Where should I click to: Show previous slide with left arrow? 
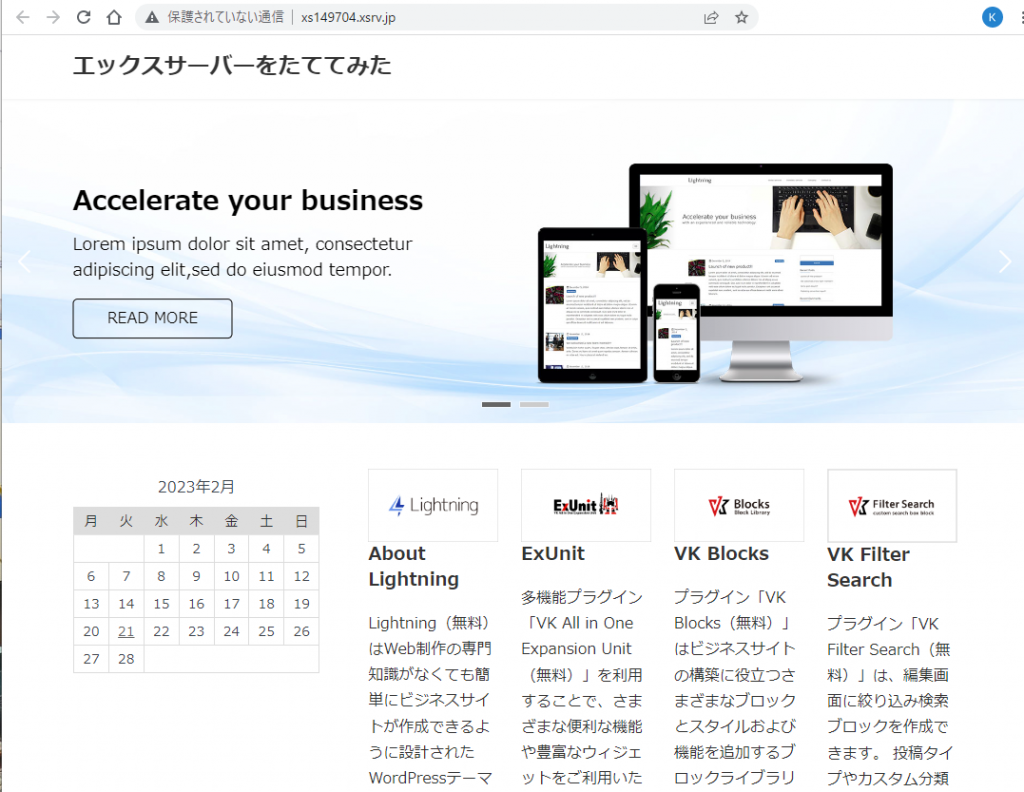click(x=25, y=262)
